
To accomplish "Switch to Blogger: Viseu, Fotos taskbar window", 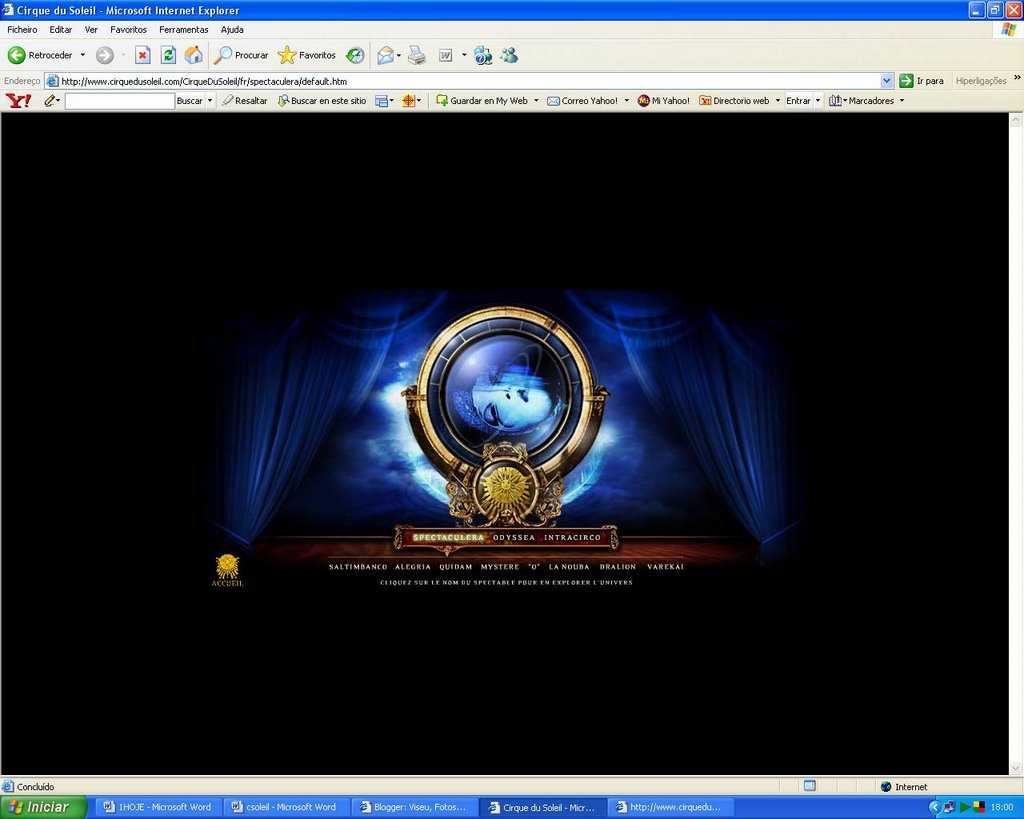I will click(413, 807).
